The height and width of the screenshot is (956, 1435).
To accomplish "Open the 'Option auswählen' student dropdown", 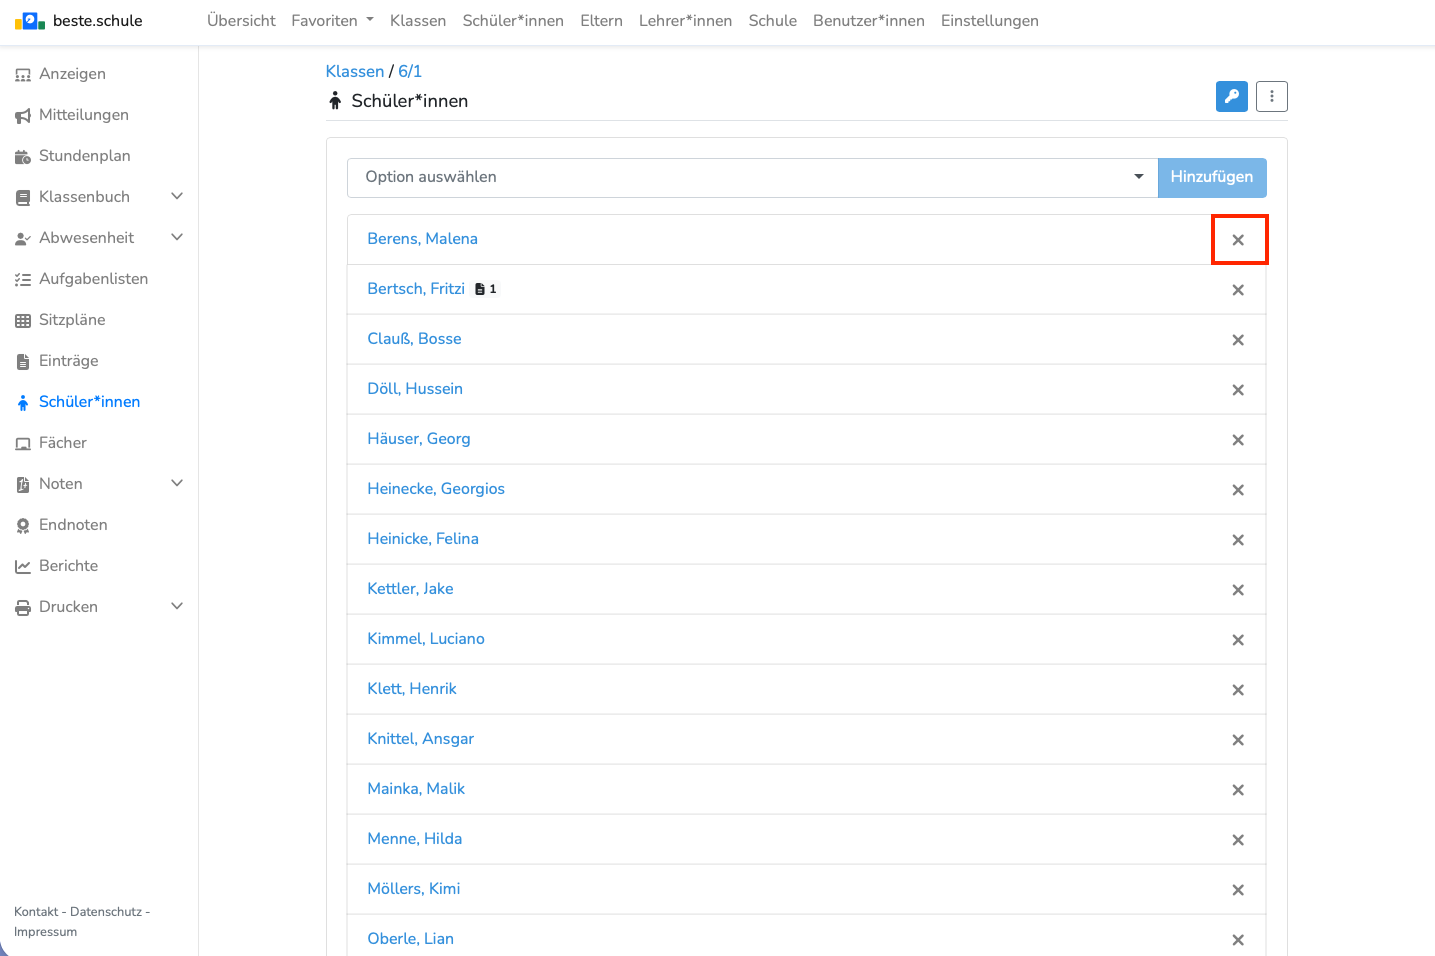I will point(752,178).
